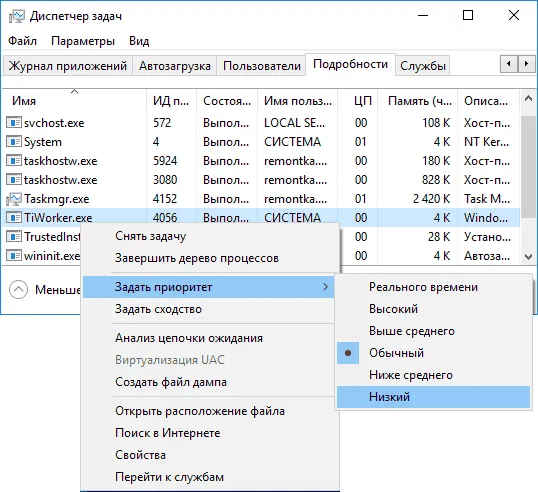Image resolution: width=538 pixels, height=492 pixels.
Task: Select the System process name
Action: pyautogui.click(x=43, y=142)
